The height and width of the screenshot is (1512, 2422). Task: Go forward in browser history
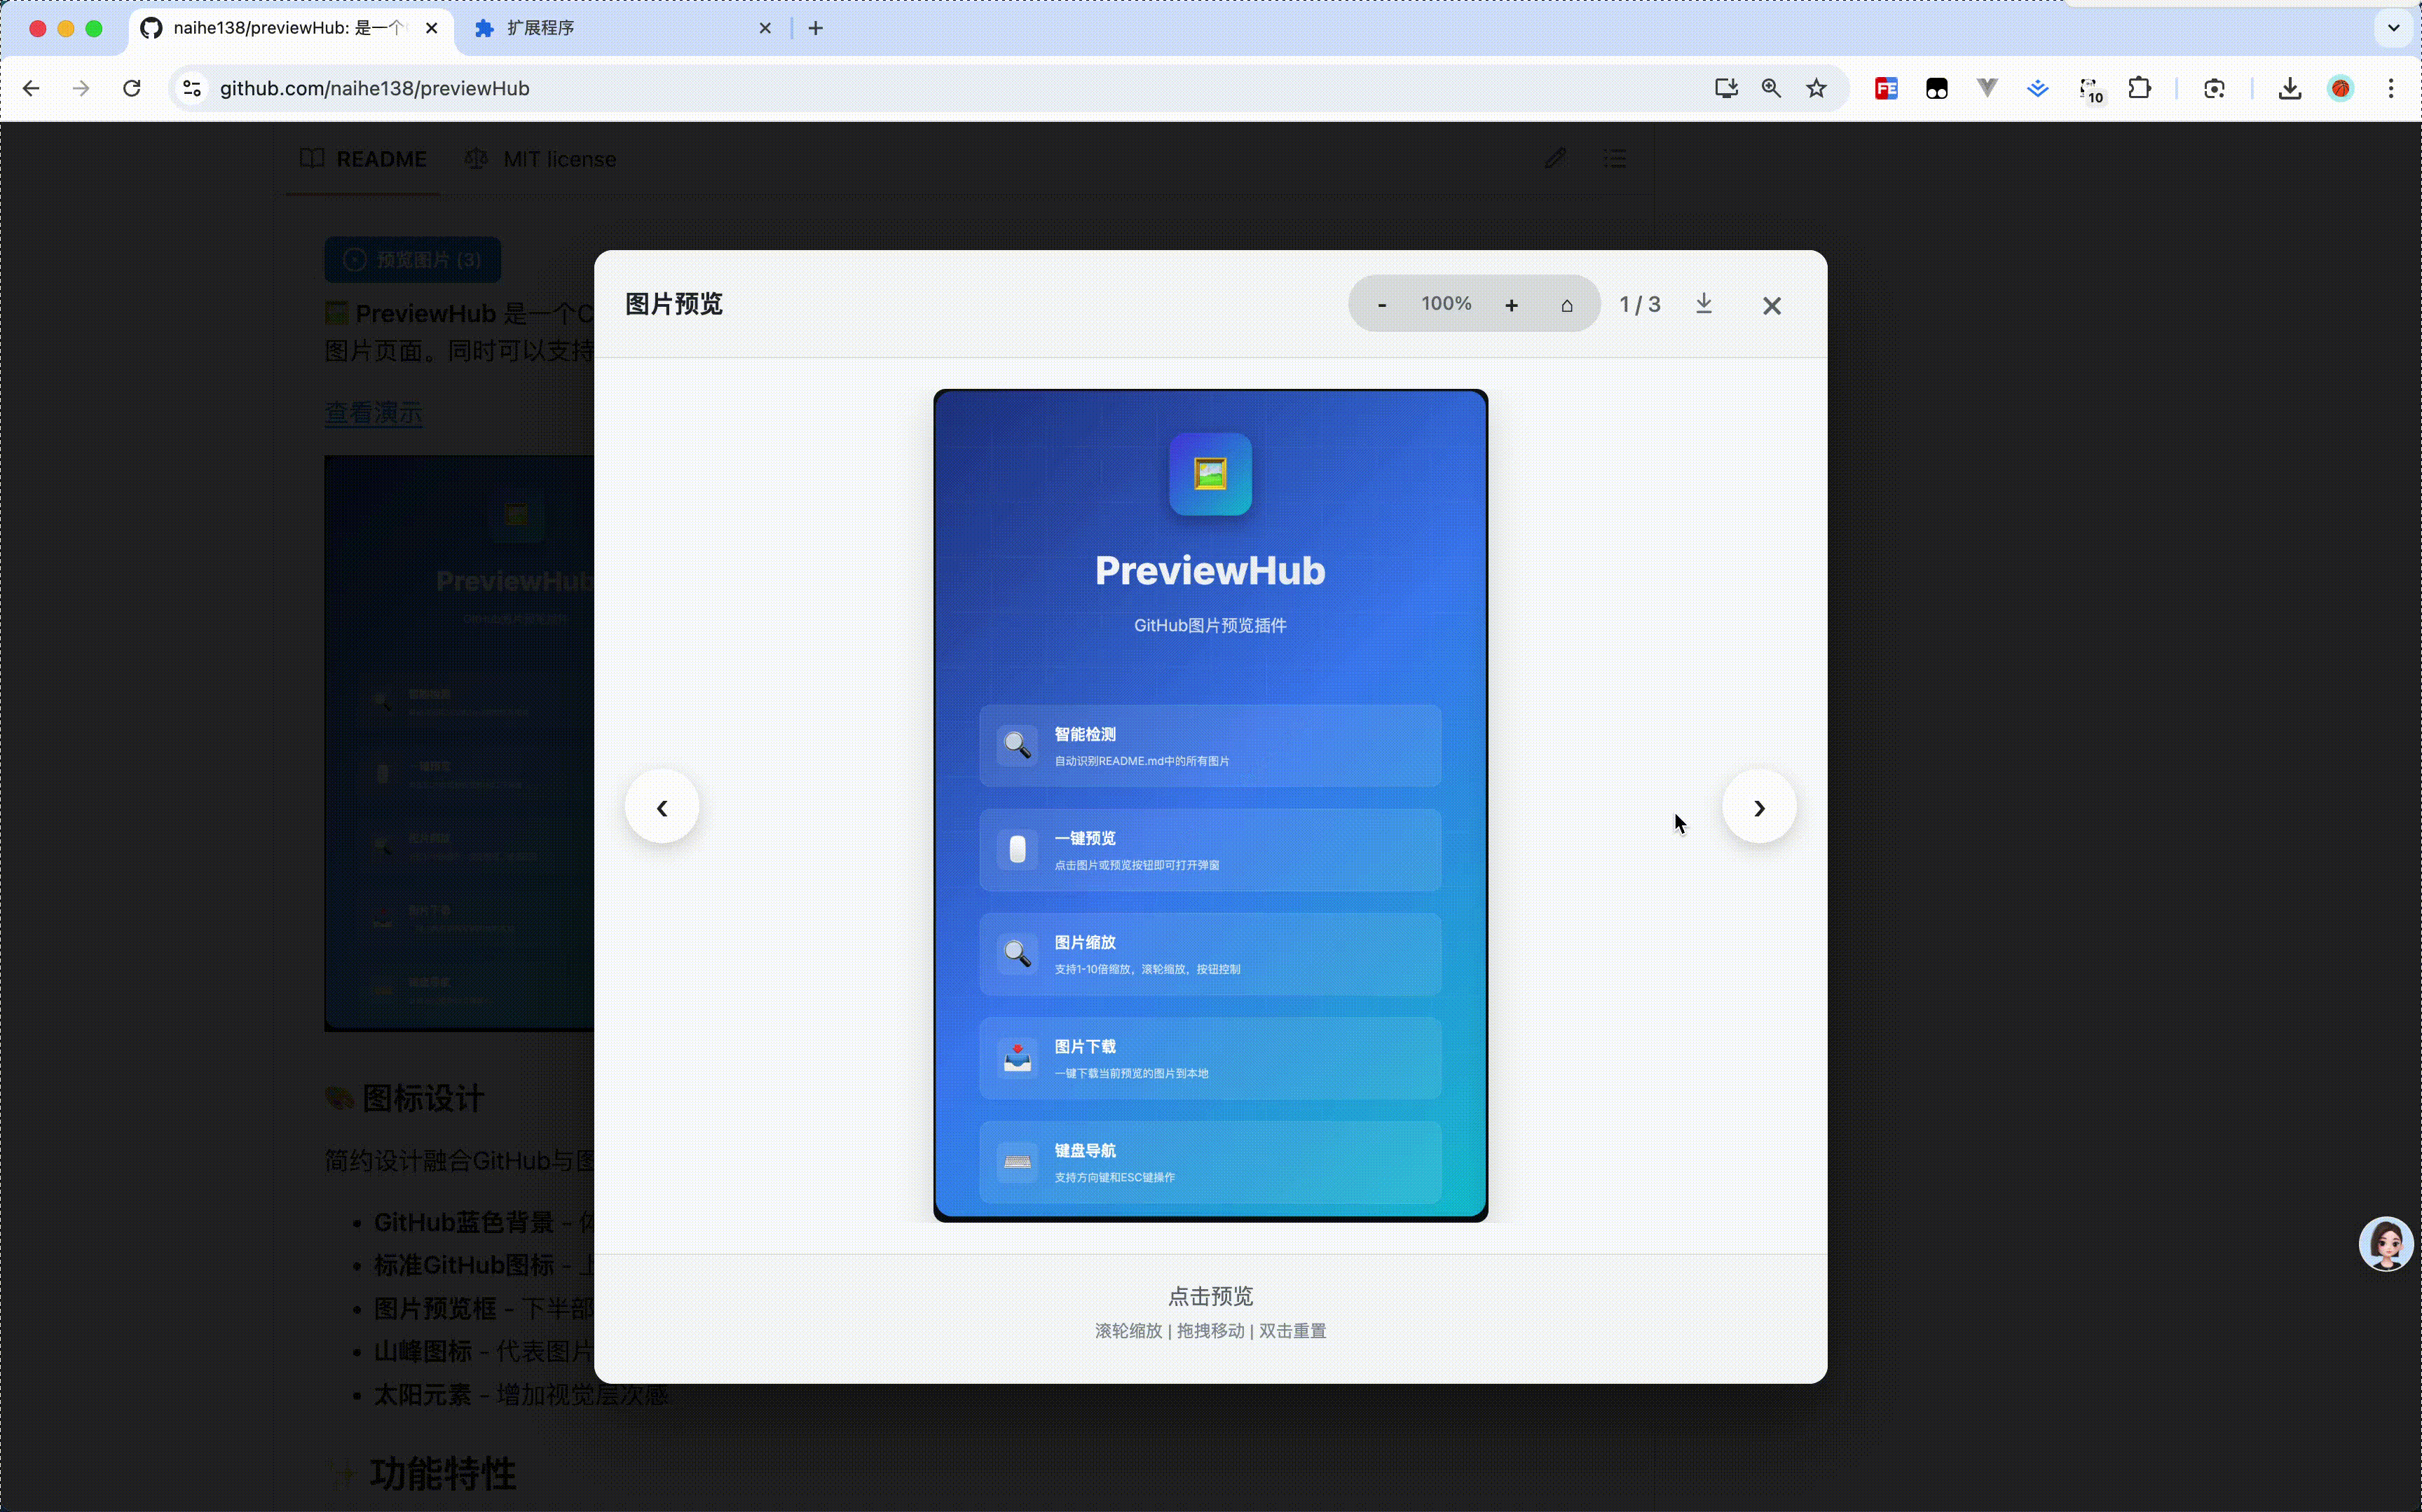pyautogui.click(x=81, y=88)
